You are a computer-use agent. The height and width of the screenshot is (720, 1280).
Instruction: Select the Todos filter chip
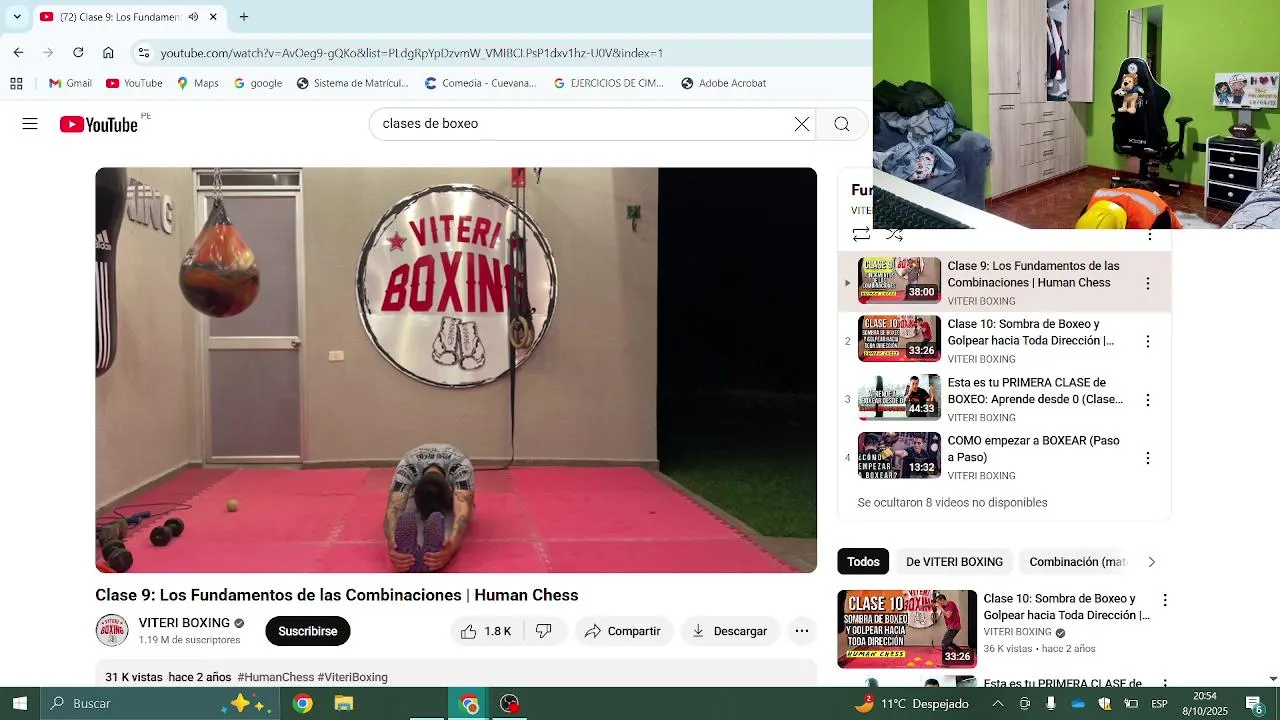[x=863, y=562]
